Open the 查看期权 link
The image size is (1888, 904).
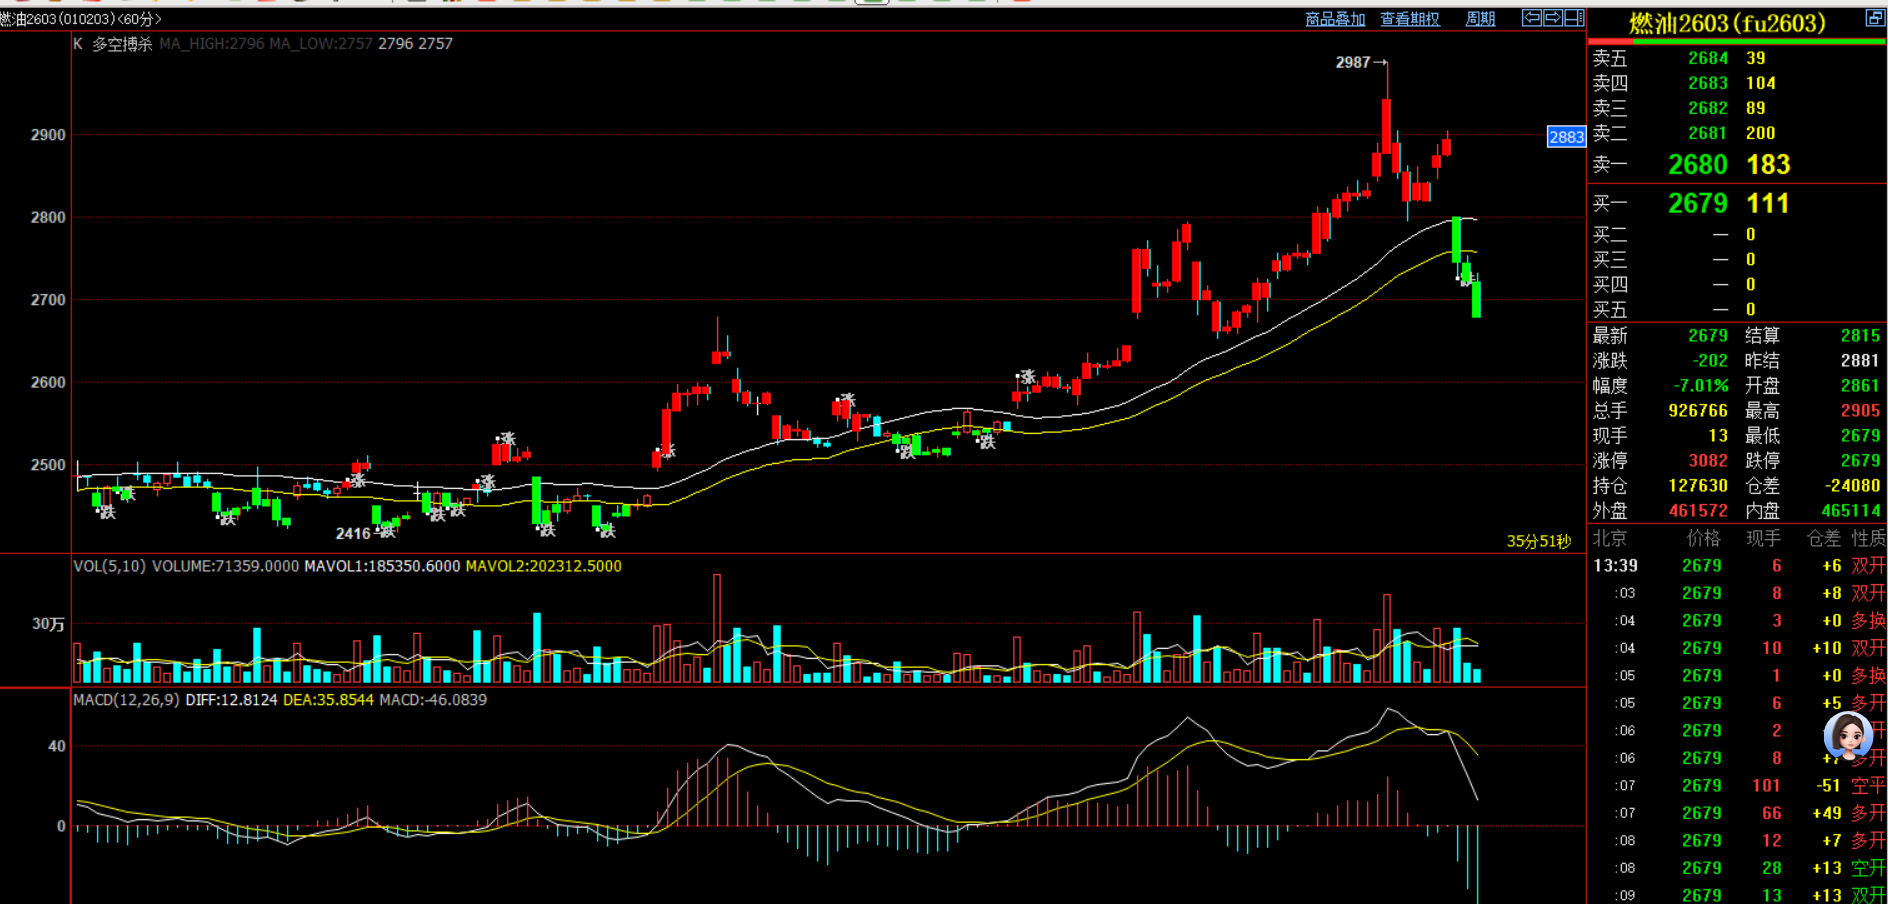click(1410, 19)
